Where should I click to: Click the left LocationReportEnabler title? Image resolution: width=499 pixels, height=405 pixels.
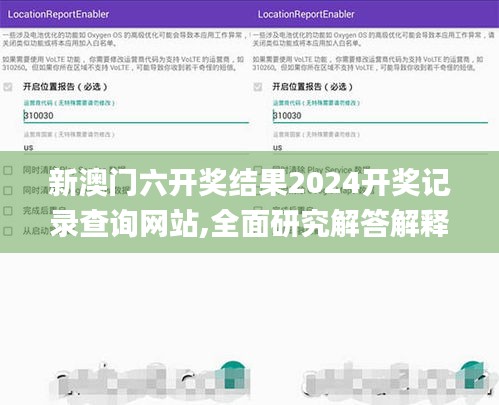(58, 14)
